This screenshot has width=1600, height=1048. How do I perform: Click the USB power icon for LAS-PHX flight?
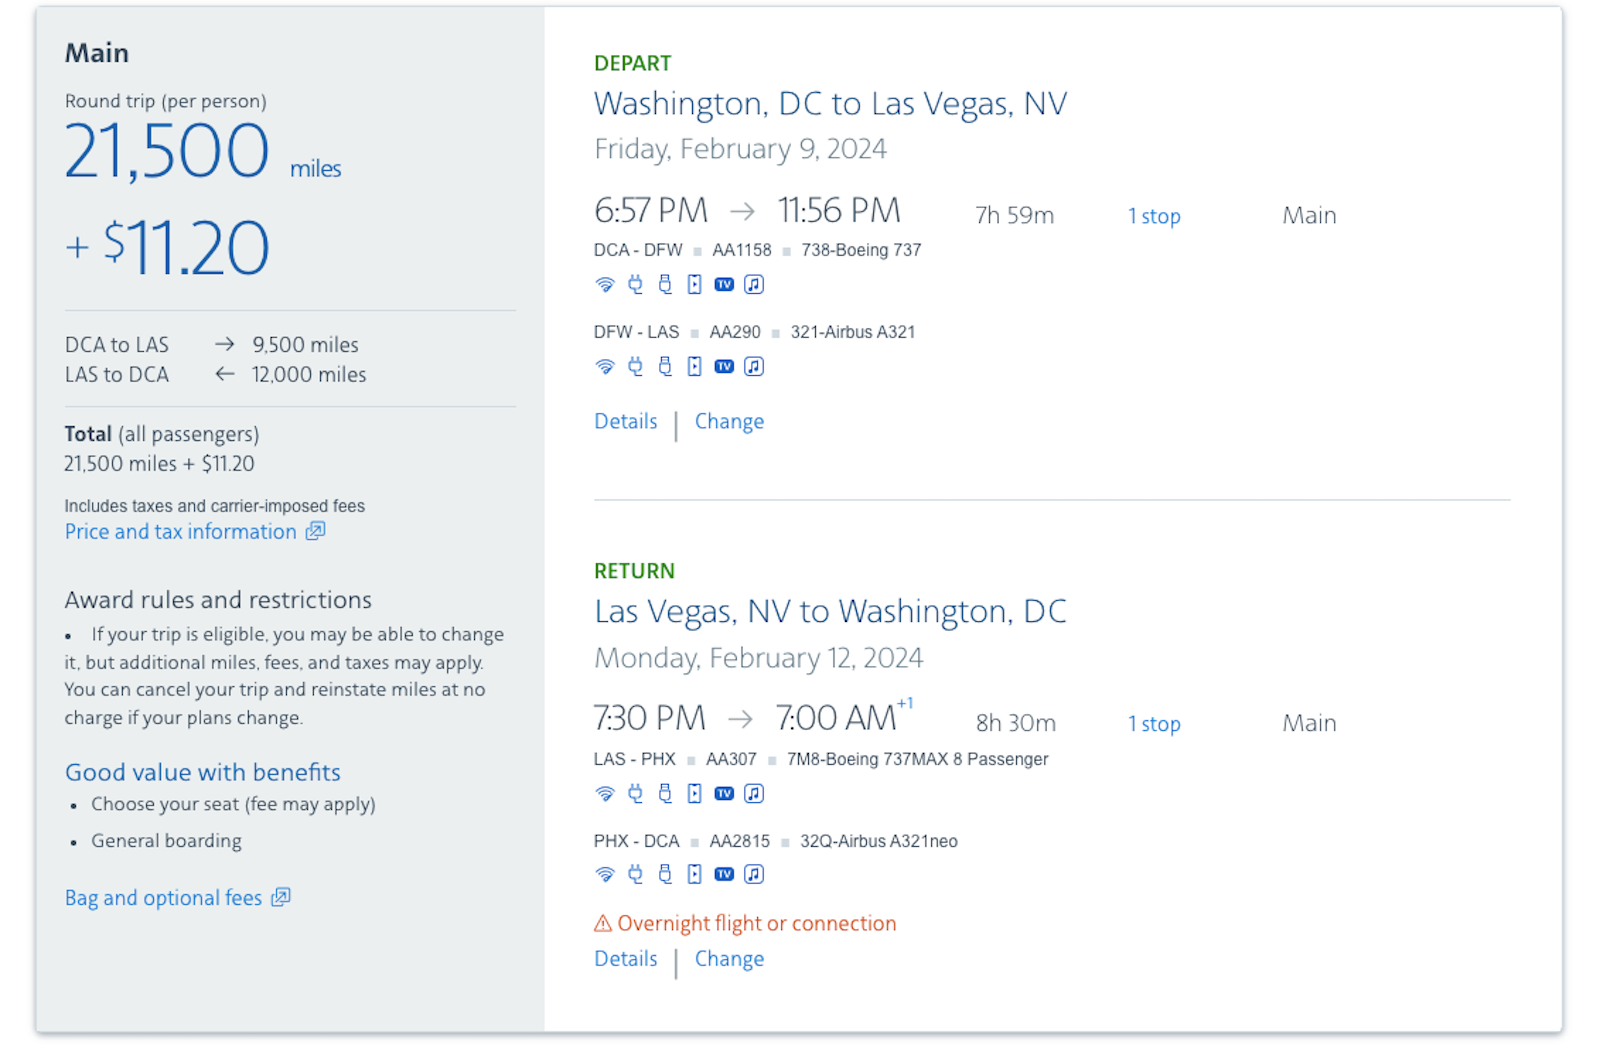[665, 794]
